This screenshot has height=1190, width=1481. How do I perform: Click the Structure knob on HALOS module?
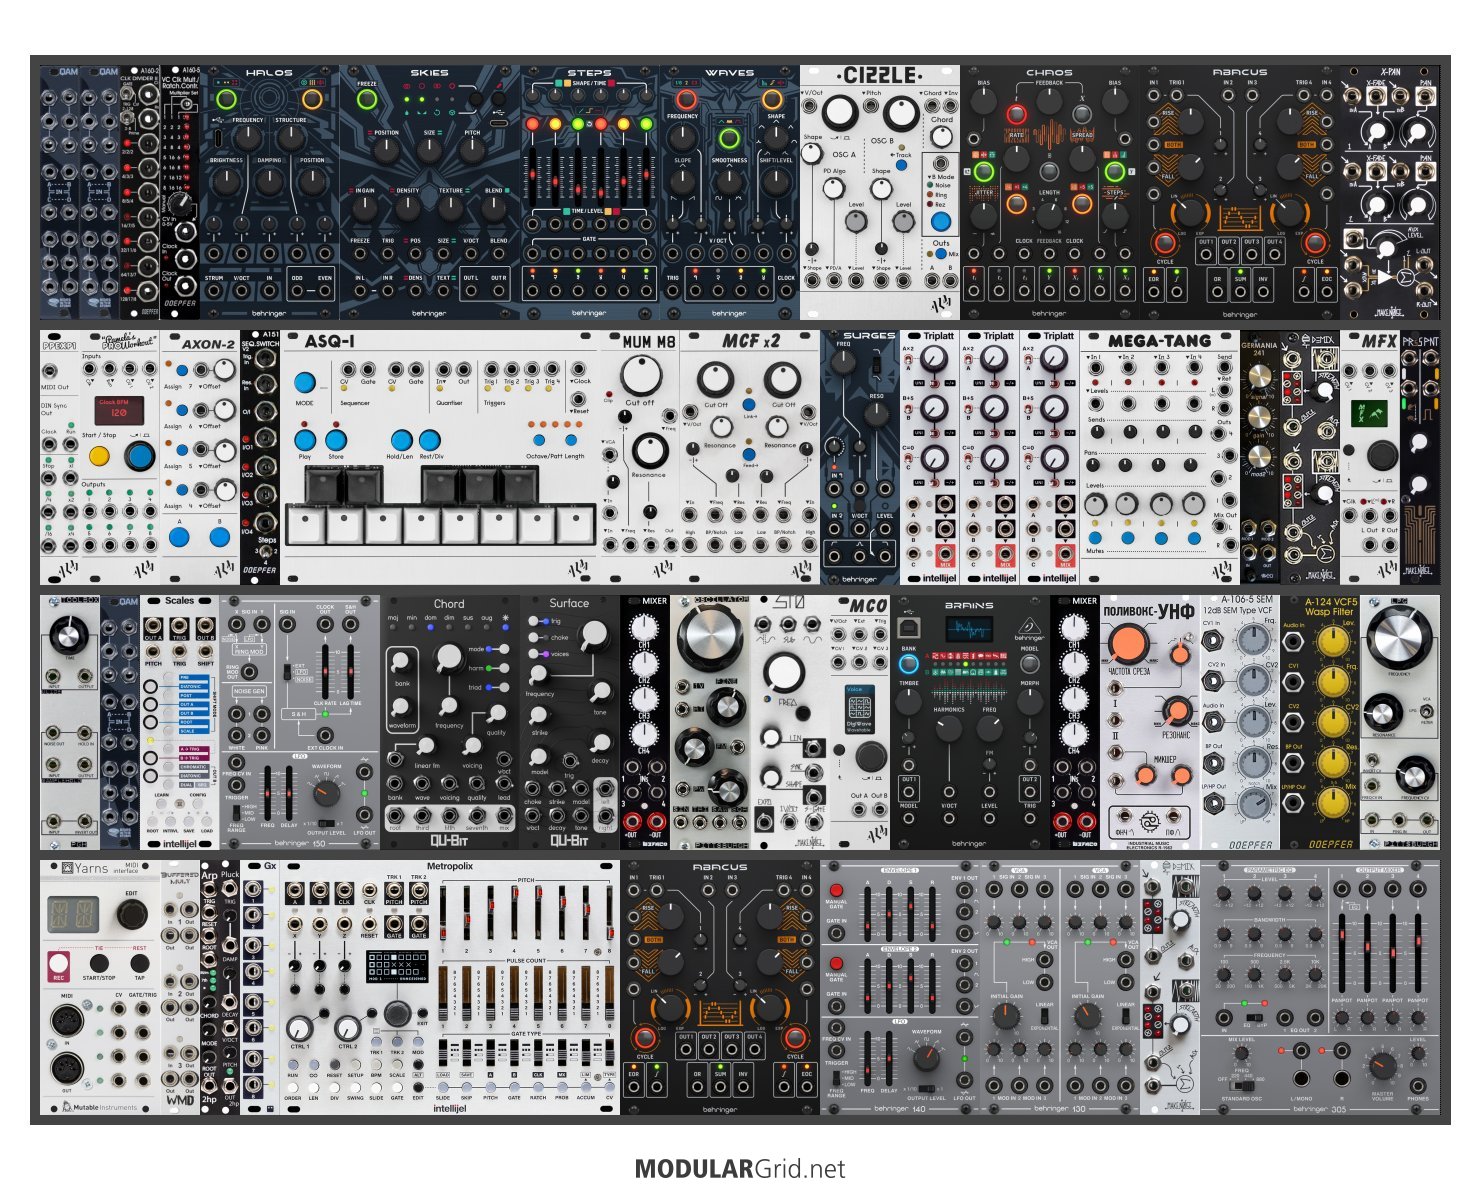(x=291, y=138)
